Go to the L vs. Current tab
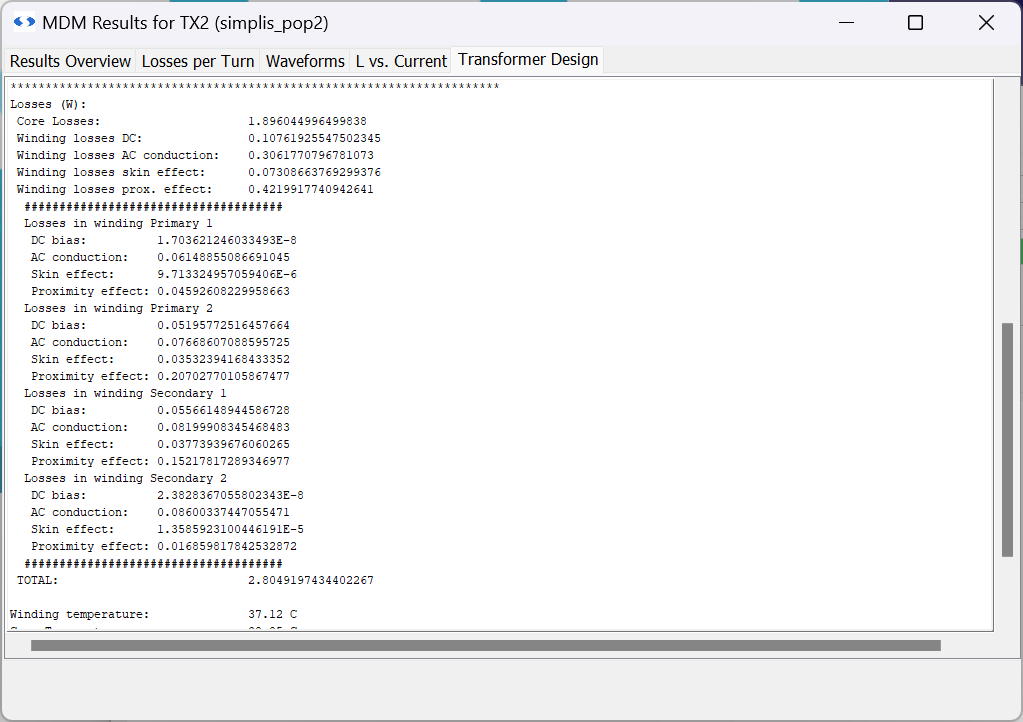The height and width of the screenshot is (722, 1023). pyautogui.click(x=401, y=61)
